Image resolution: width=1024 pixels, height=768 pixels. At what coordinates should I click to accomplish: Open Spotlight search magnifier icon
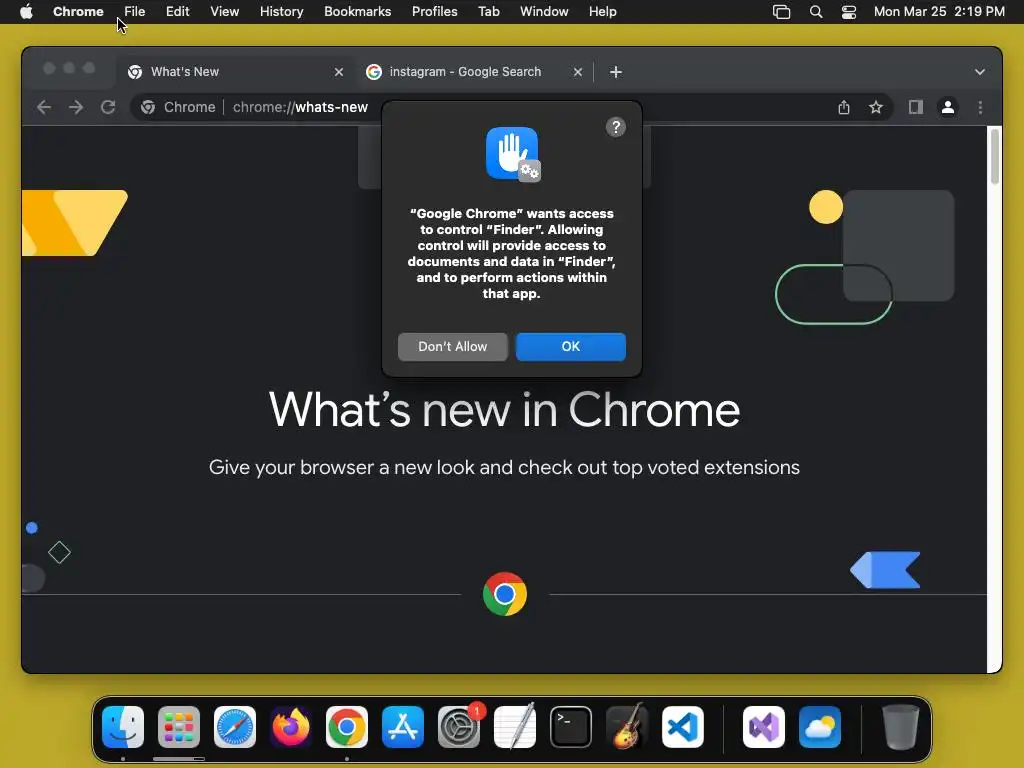pyautogui.click(x=816, y=12)
